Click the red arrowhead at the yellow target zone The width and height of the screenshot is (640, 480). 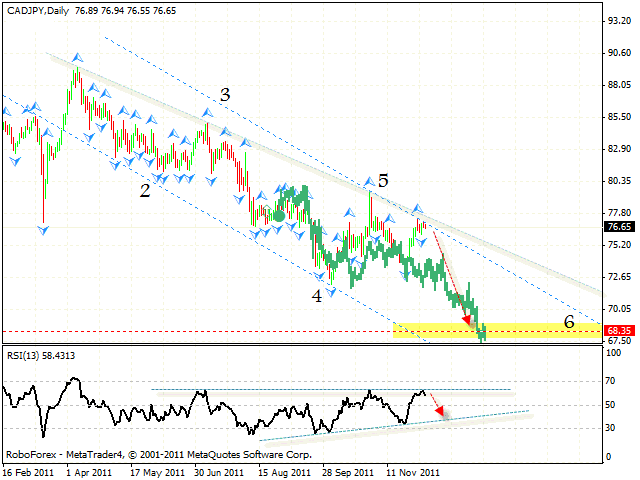point(467,320)
